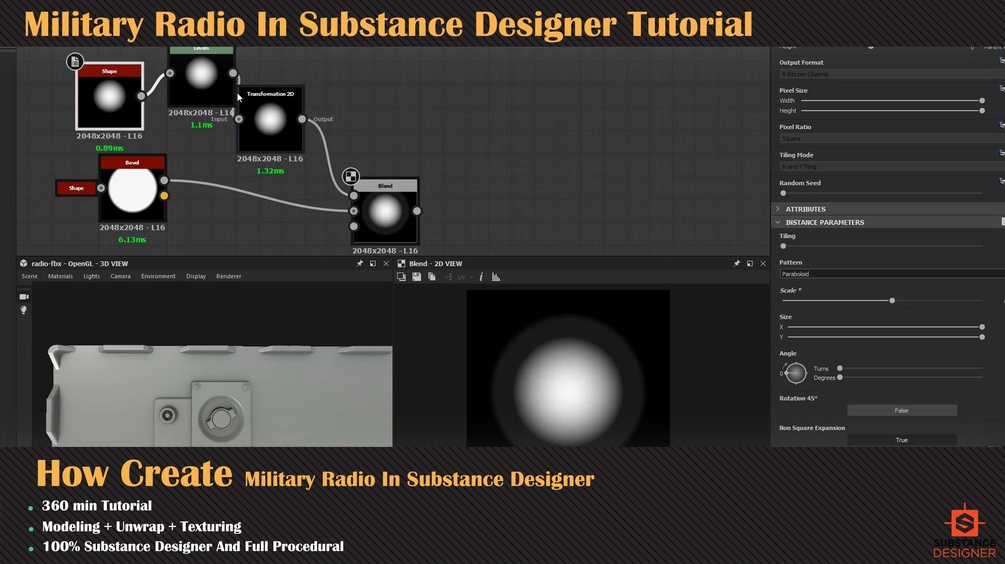Click the checker icon beside the Blend 2D view title
Screen dimensions: 1005x564
pyautogui.click(x=401, y=263)
